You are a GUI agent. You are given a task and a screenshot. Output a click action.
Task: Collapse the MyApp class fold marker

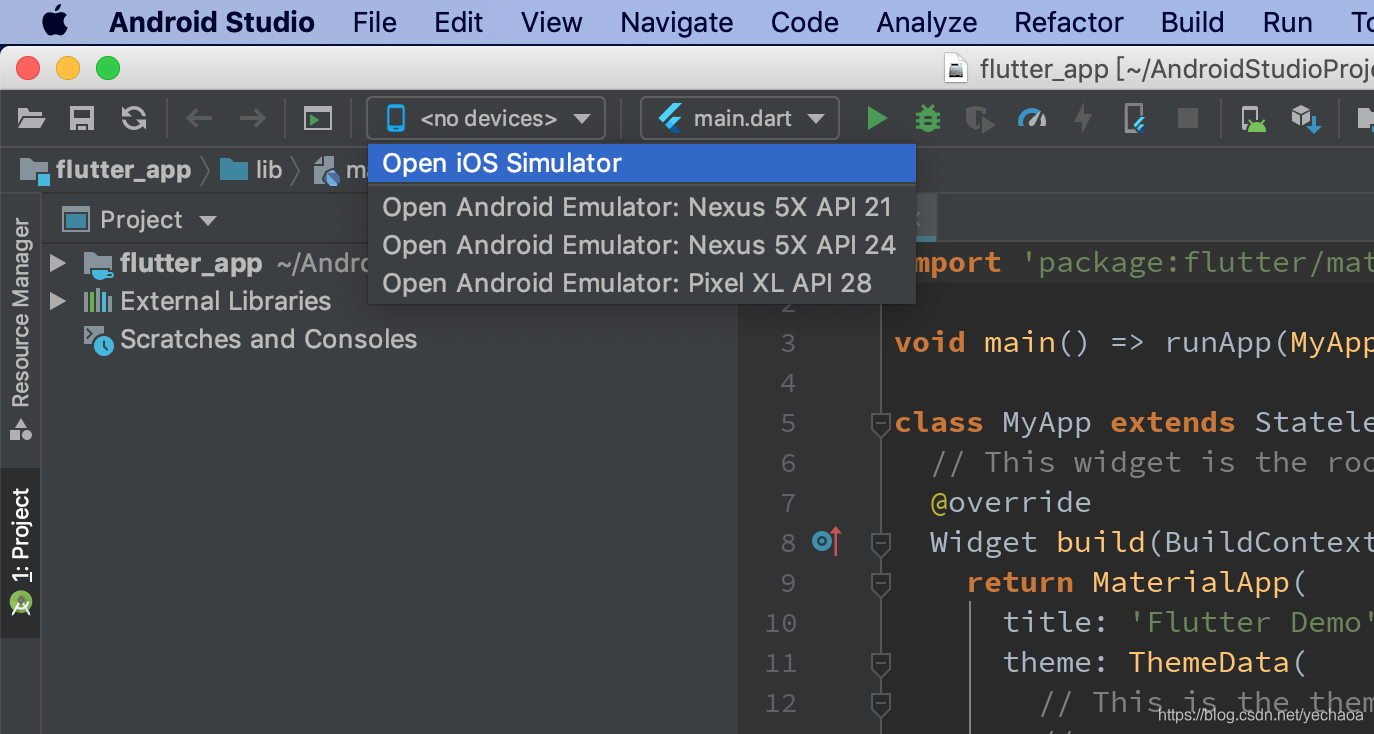pyautogui.click(x=880, y=424)
